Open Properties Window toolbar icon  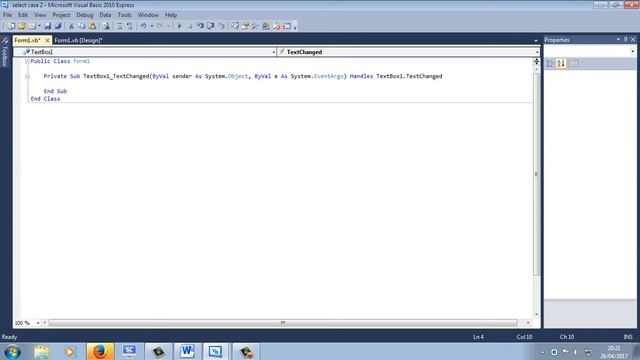click(245, 26)
